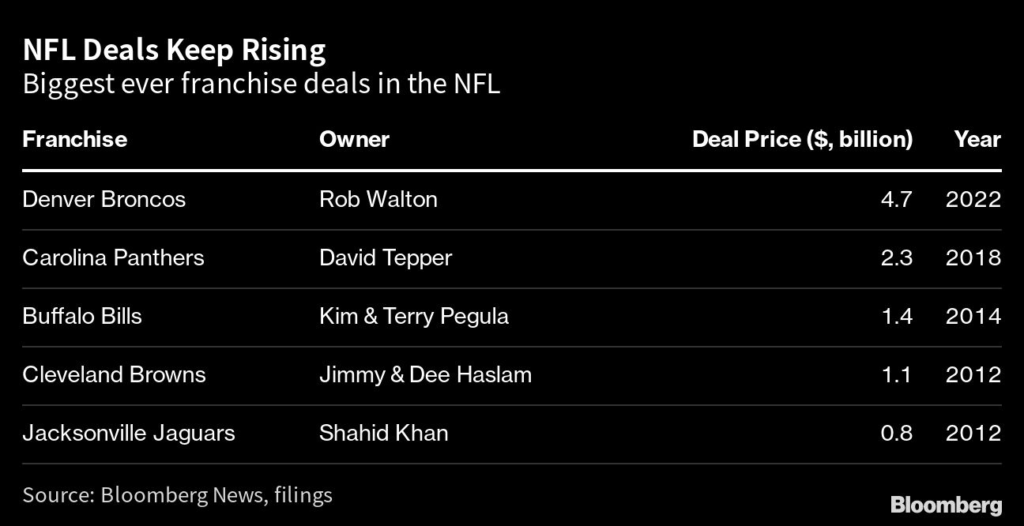1024x526 pixels.
Task: Click the "Biggest ever franchise deals" subtitle
Action: pos(261,84)
